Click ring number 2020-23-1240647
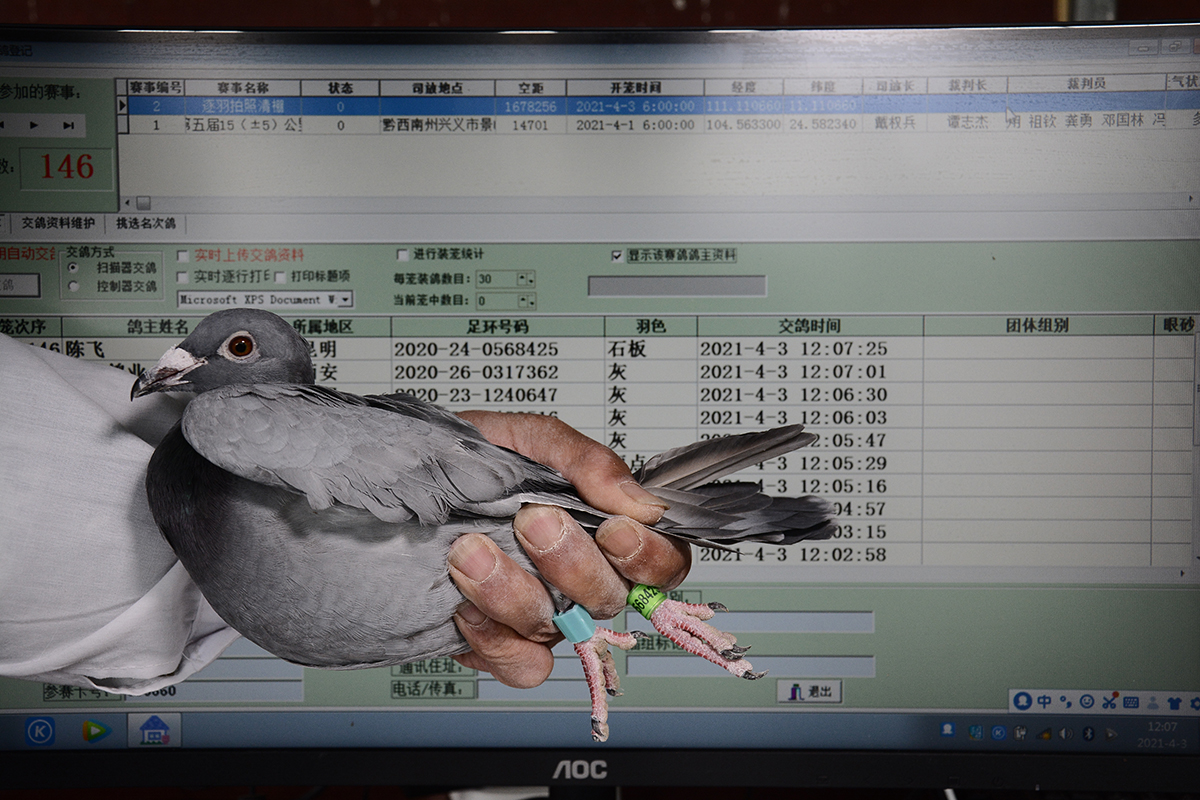Image resolution: width=1200 pixels, height=800 pixels. pos(476,395)
